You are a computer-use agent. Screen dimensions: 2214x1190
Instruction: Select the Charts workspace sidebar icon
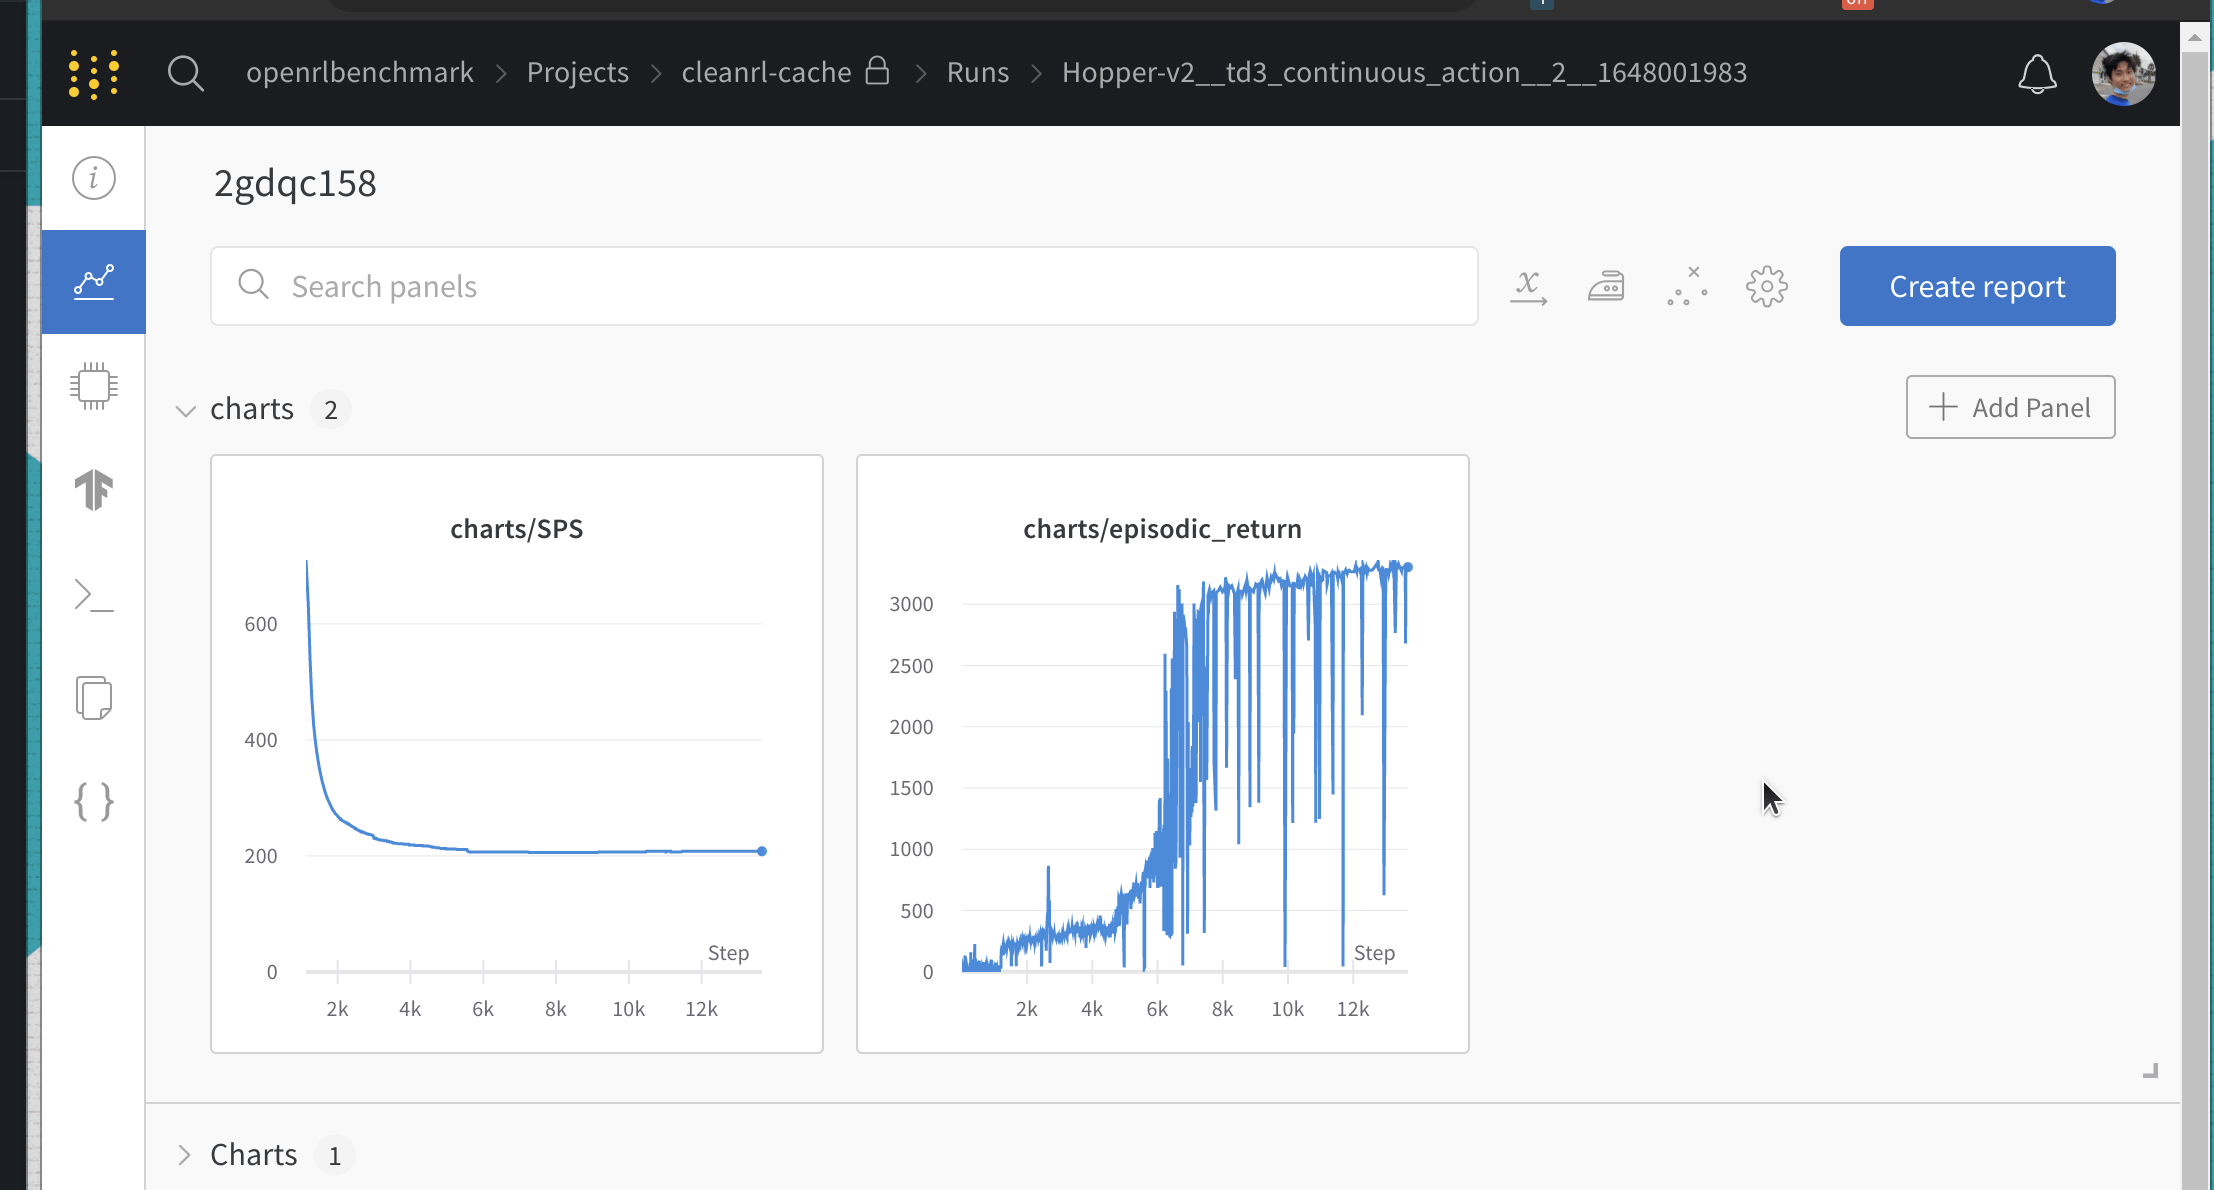coord(93,282)
